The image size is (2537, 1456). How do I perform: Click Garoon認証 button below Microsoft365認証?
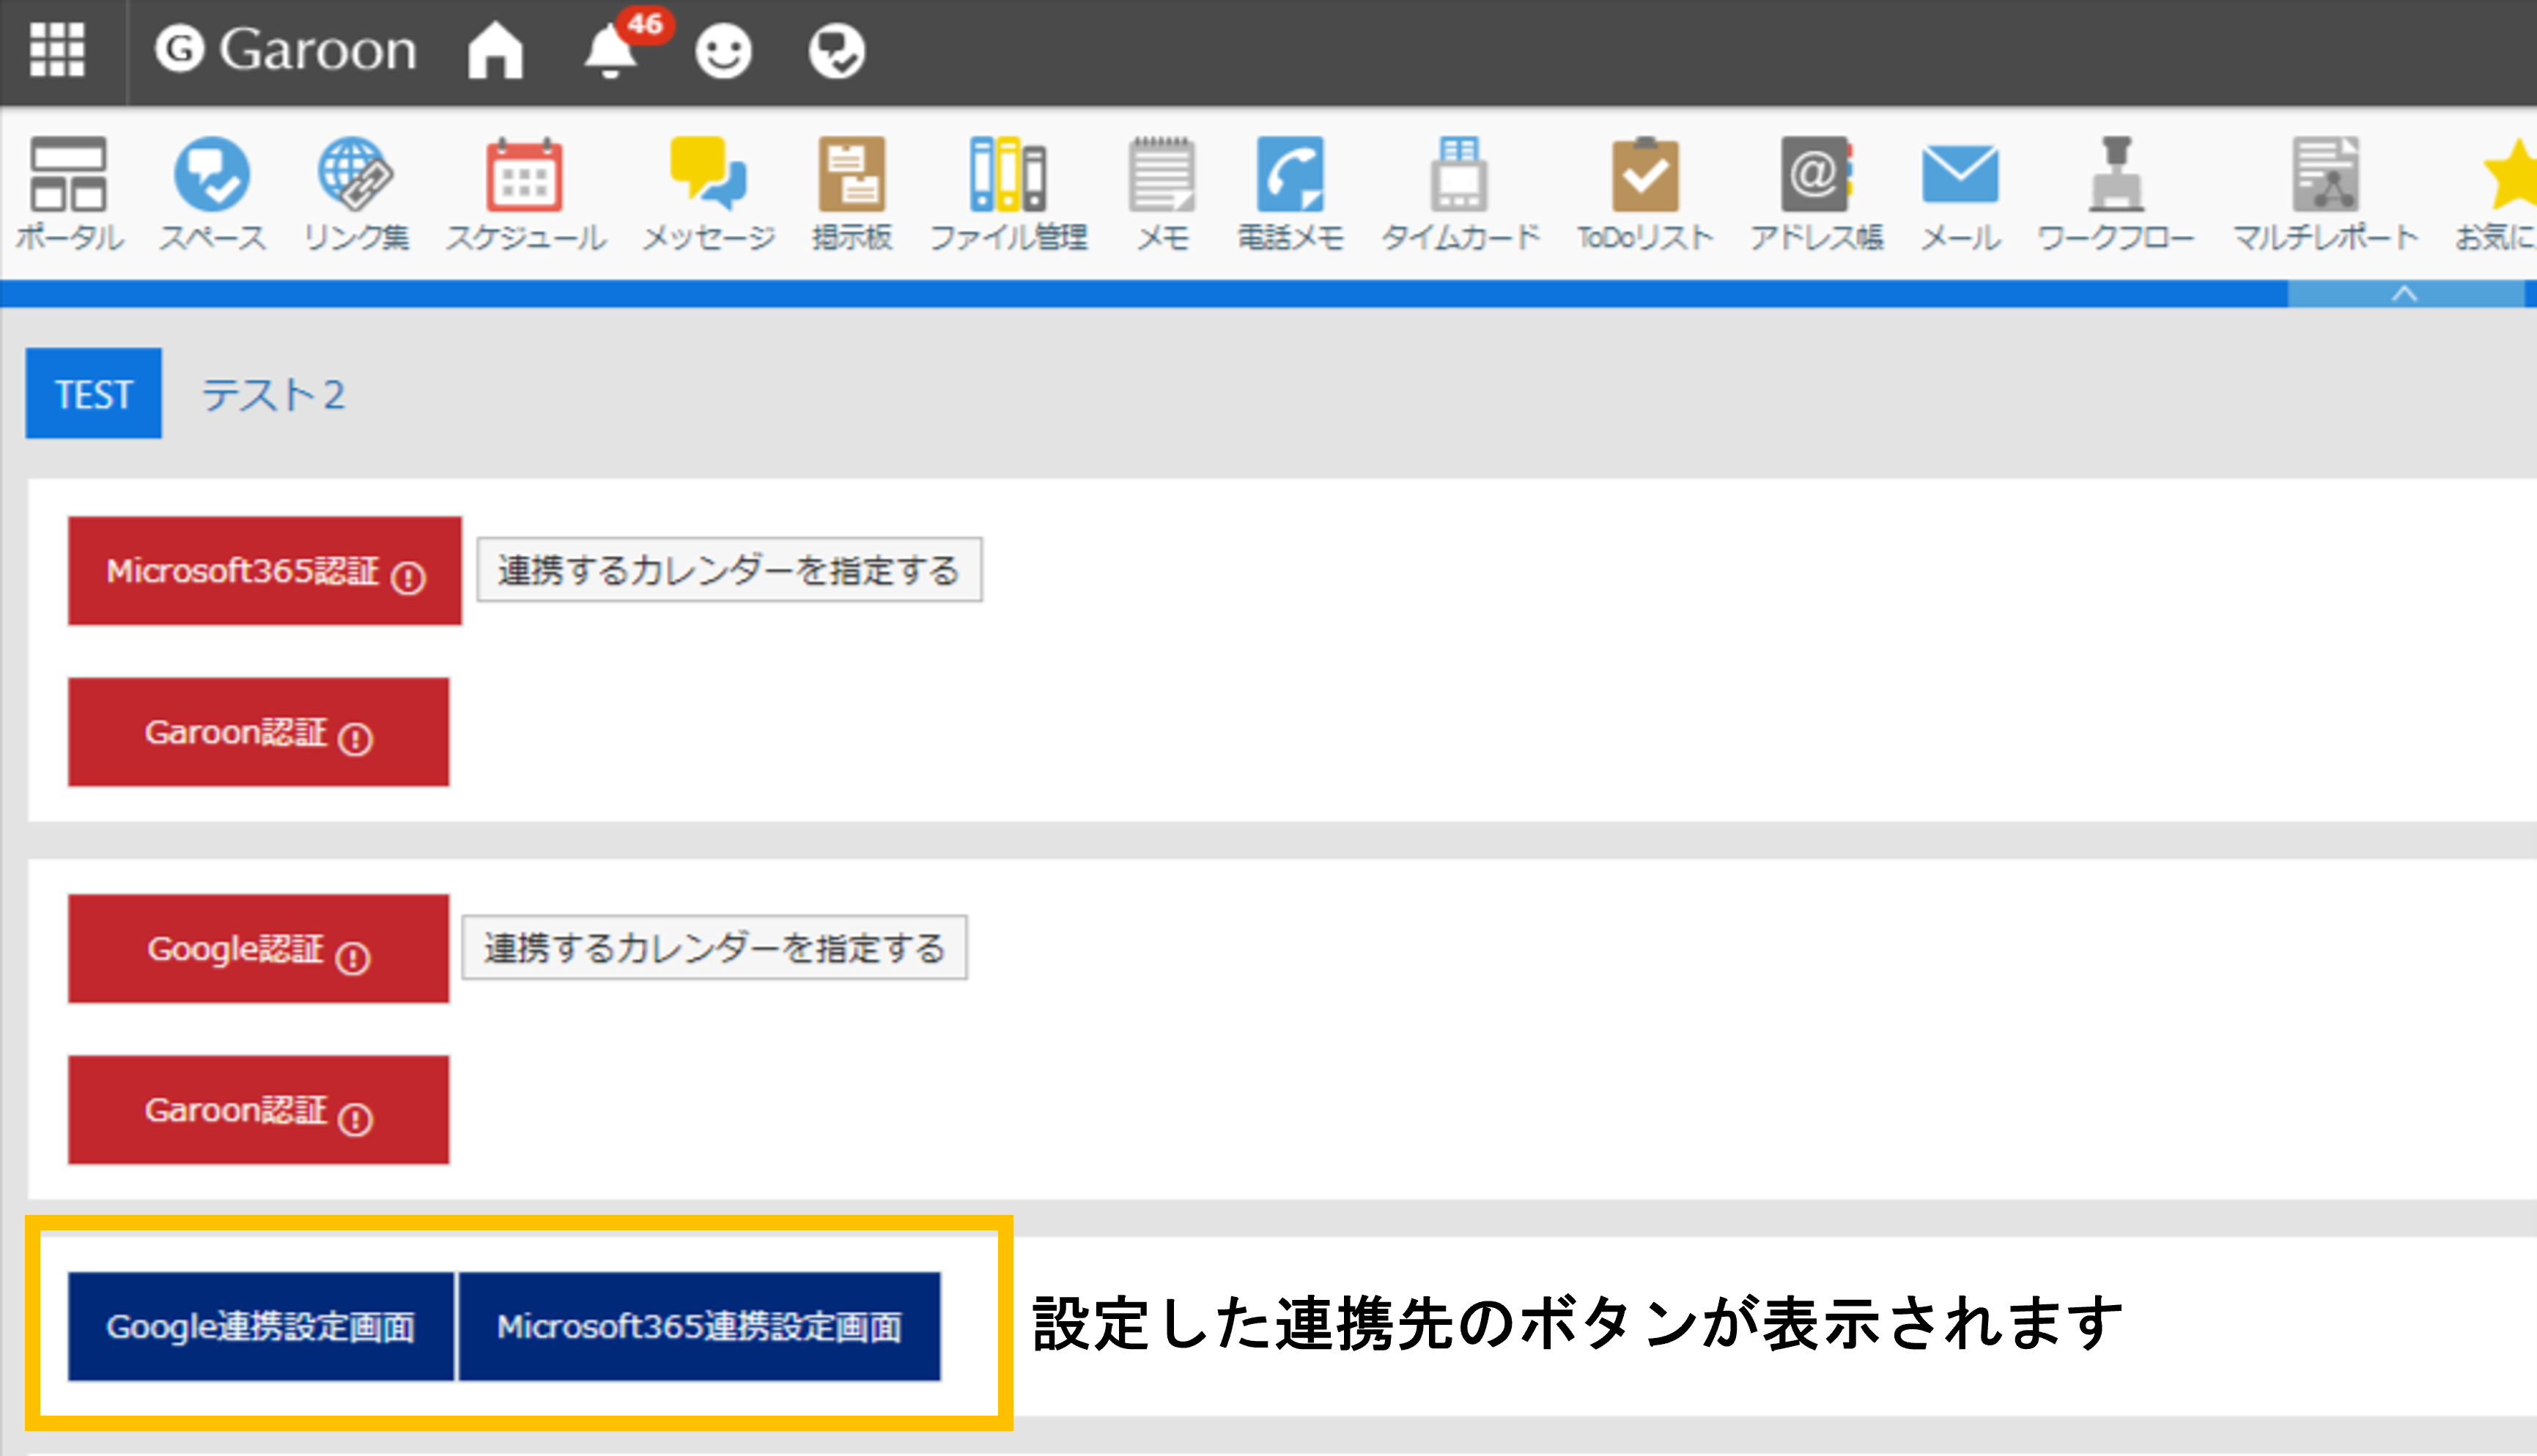tap(258, 732)
